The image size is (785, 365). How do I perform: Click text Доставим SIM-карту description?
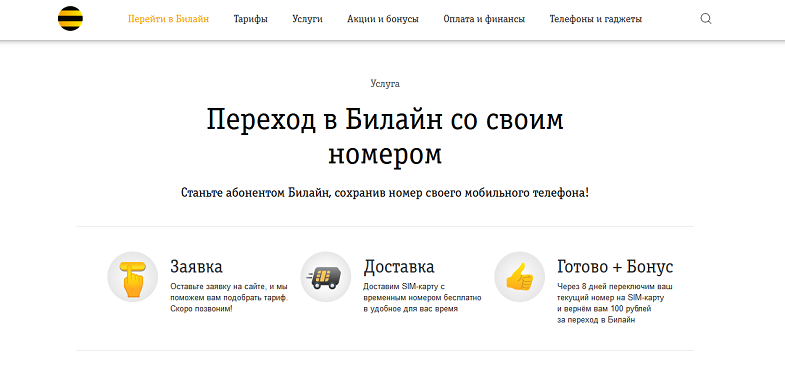[x=423, y=298]
